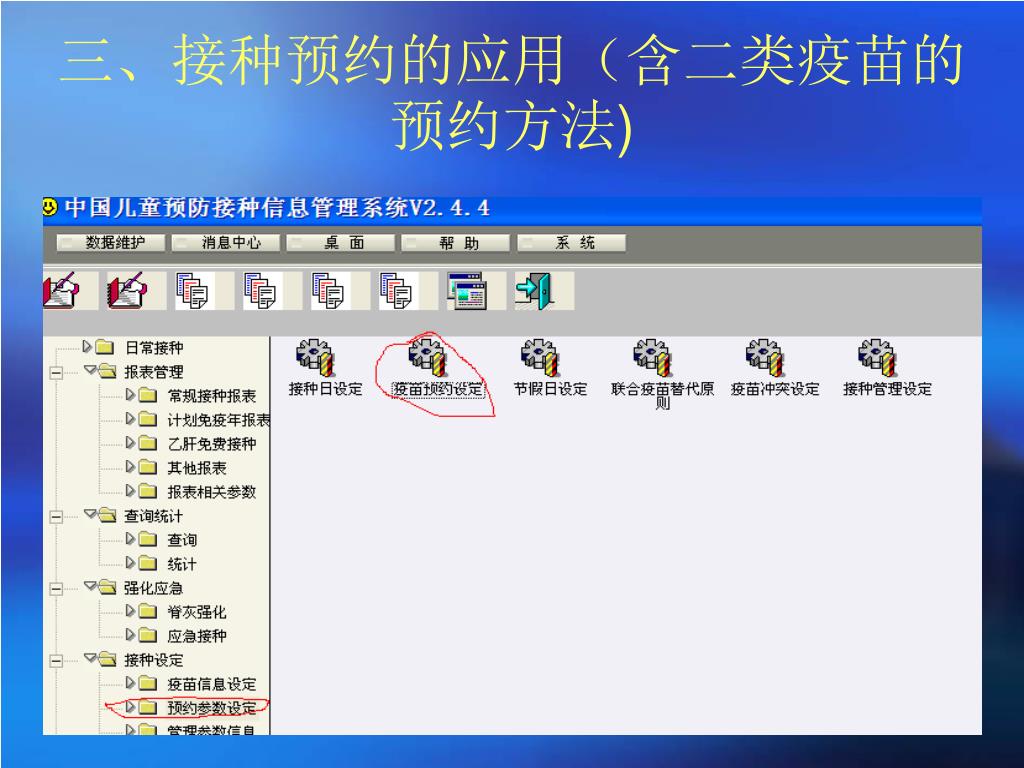Select 疫苗信息设定 in the tree

(212, 684)
